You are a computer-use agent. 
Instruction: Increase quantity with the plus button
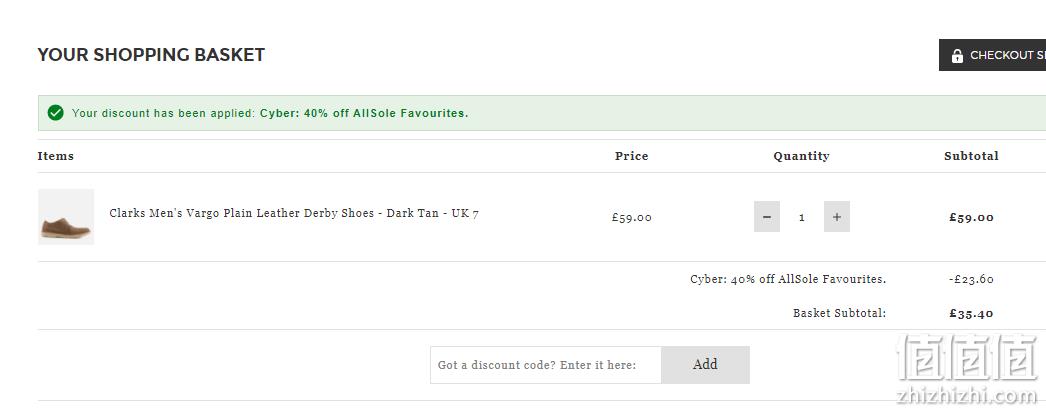[x=837, y=217]
